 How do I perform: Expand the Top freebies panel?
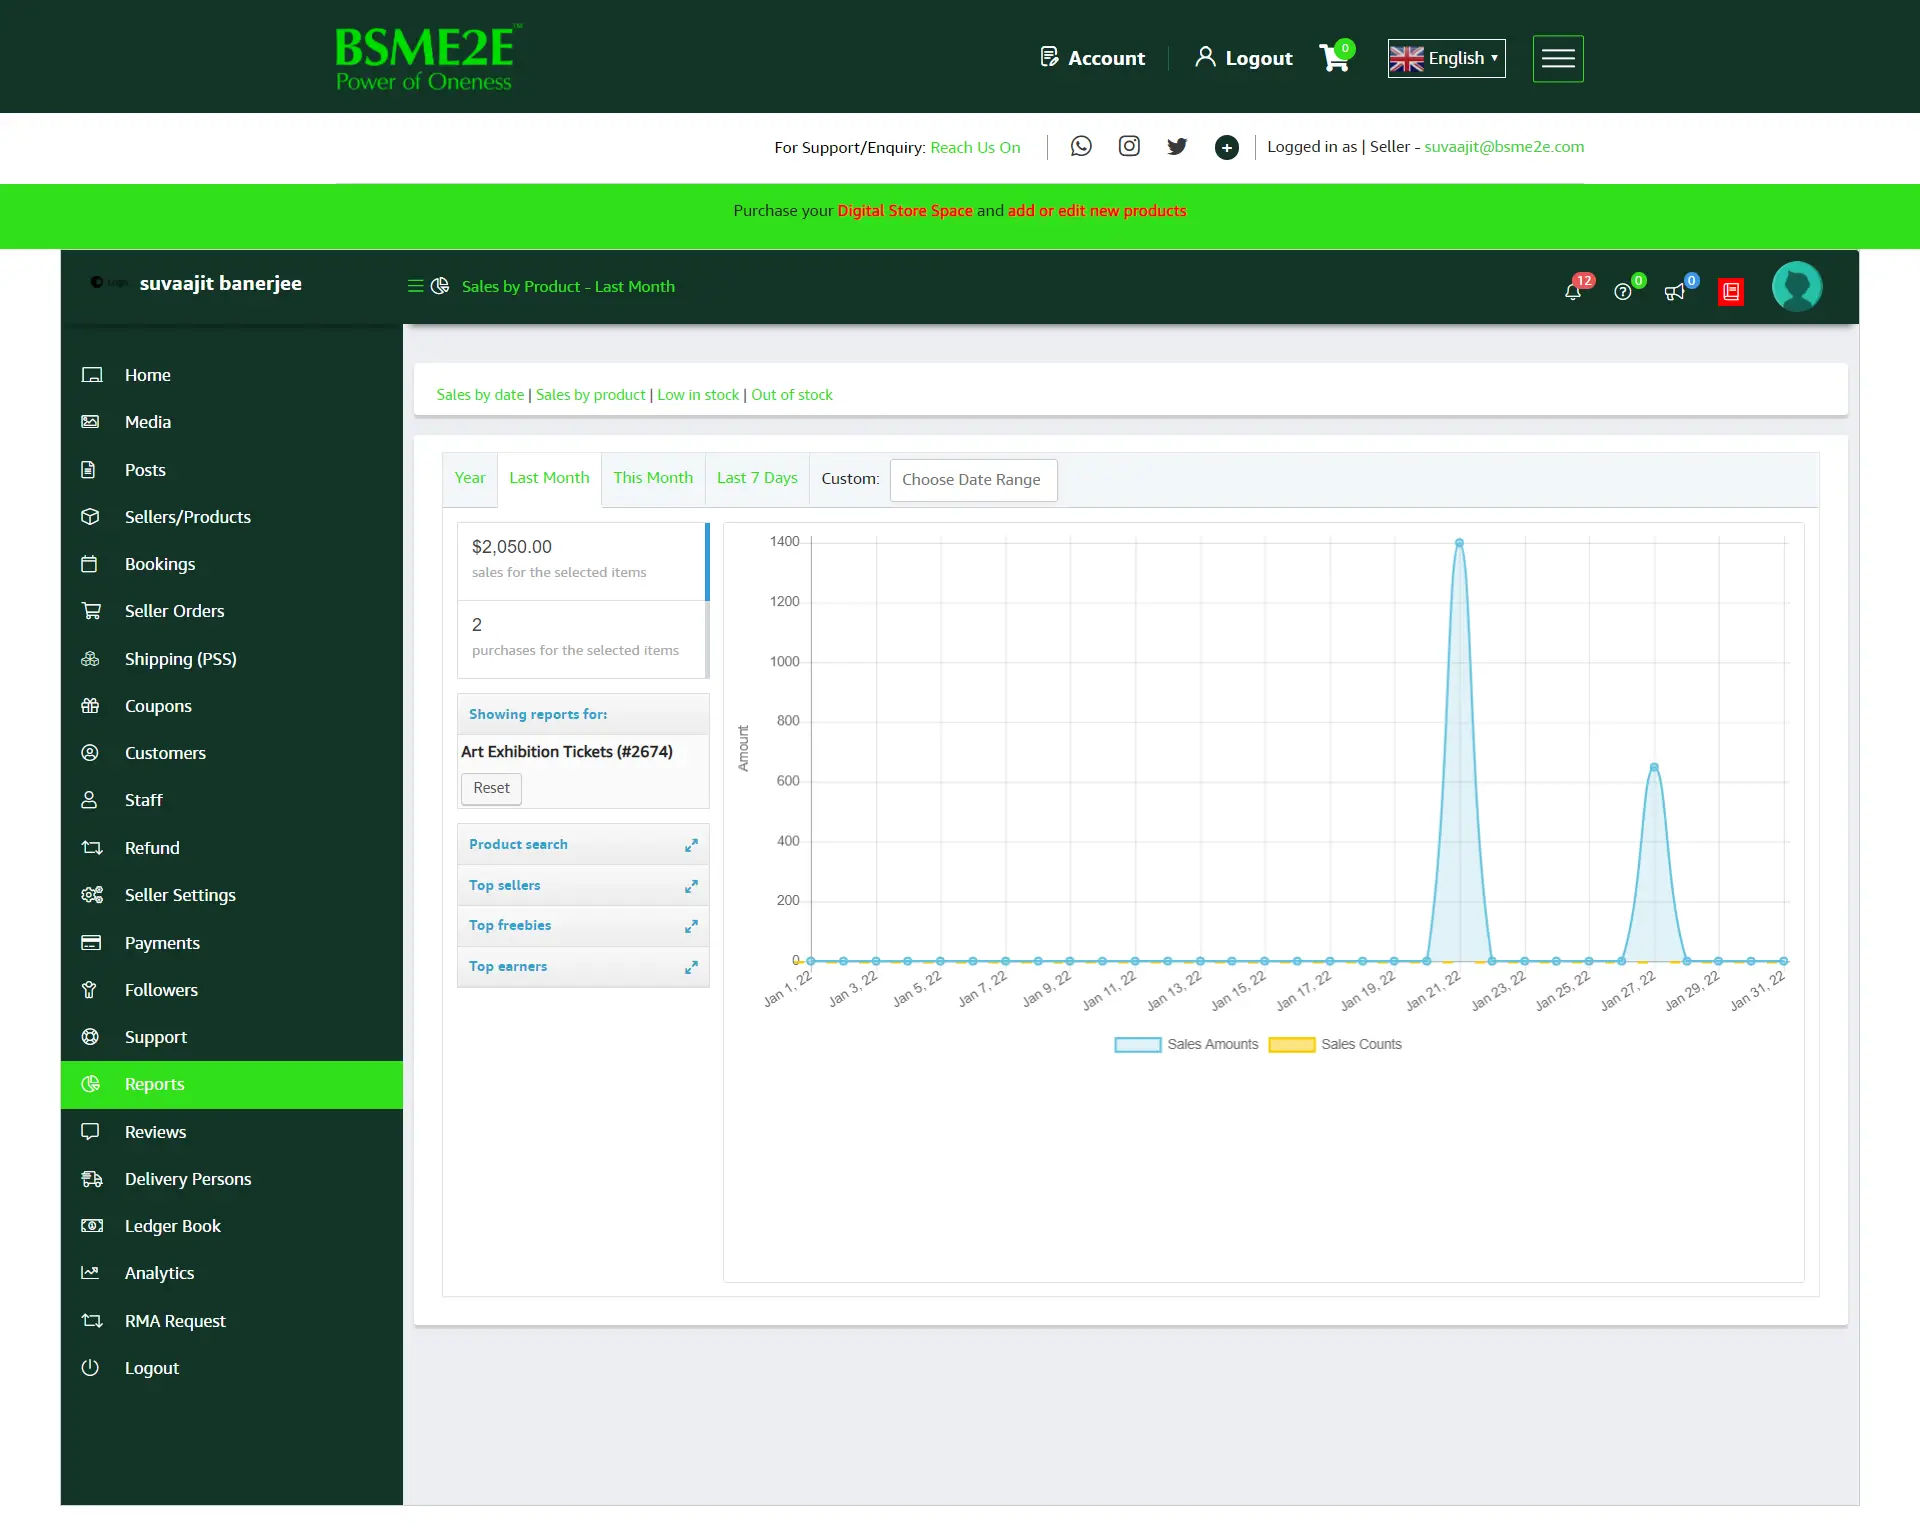[x=583, y=926]
